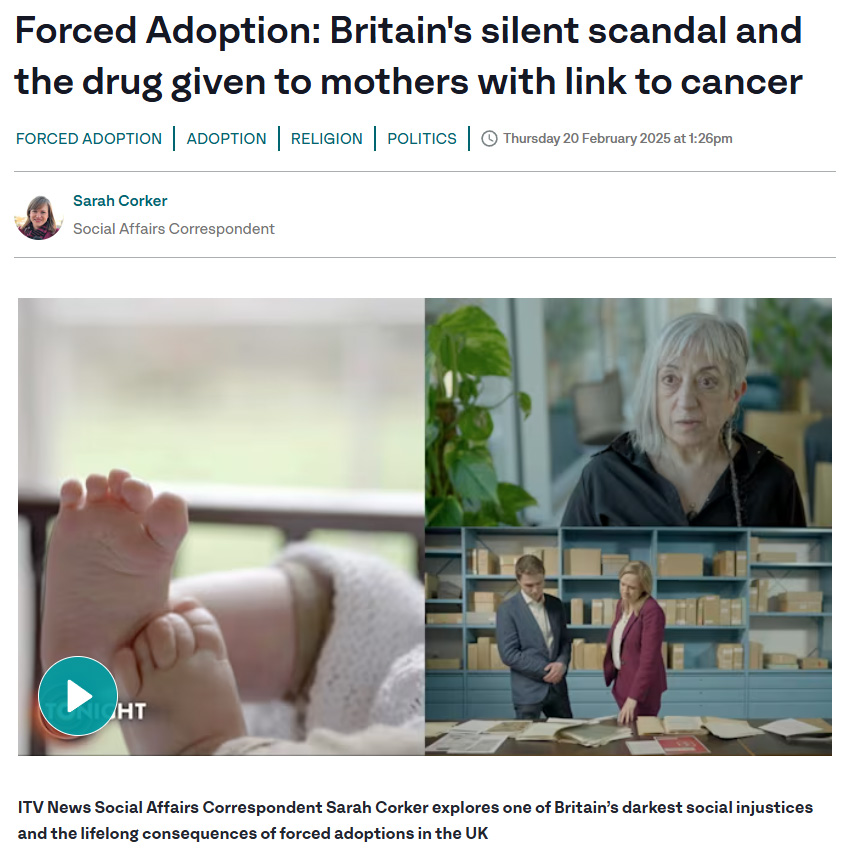Click the baby feet video thumbnail
This screenshot has width=854, height=857.
221,526
